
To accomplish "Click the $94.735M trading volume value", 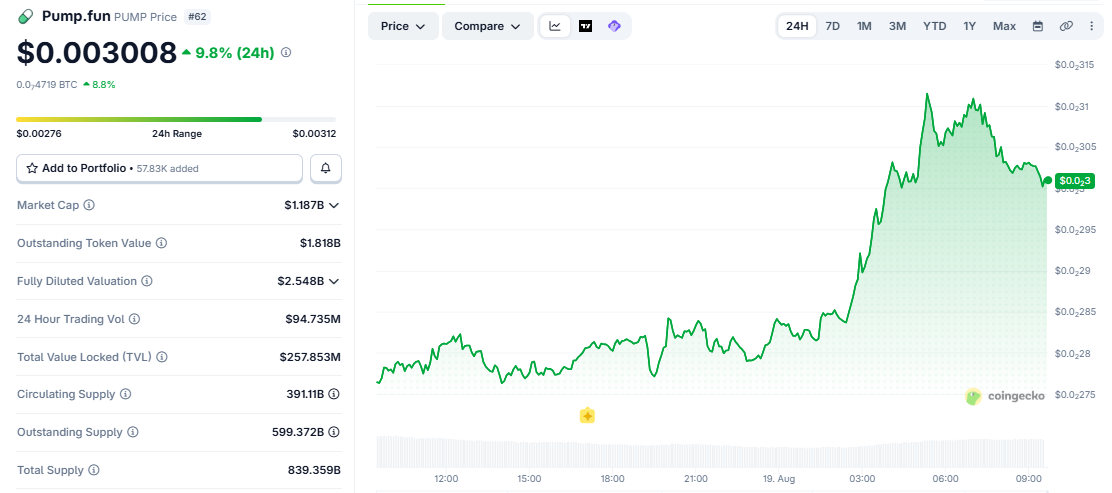I will [x=313, y=319].
